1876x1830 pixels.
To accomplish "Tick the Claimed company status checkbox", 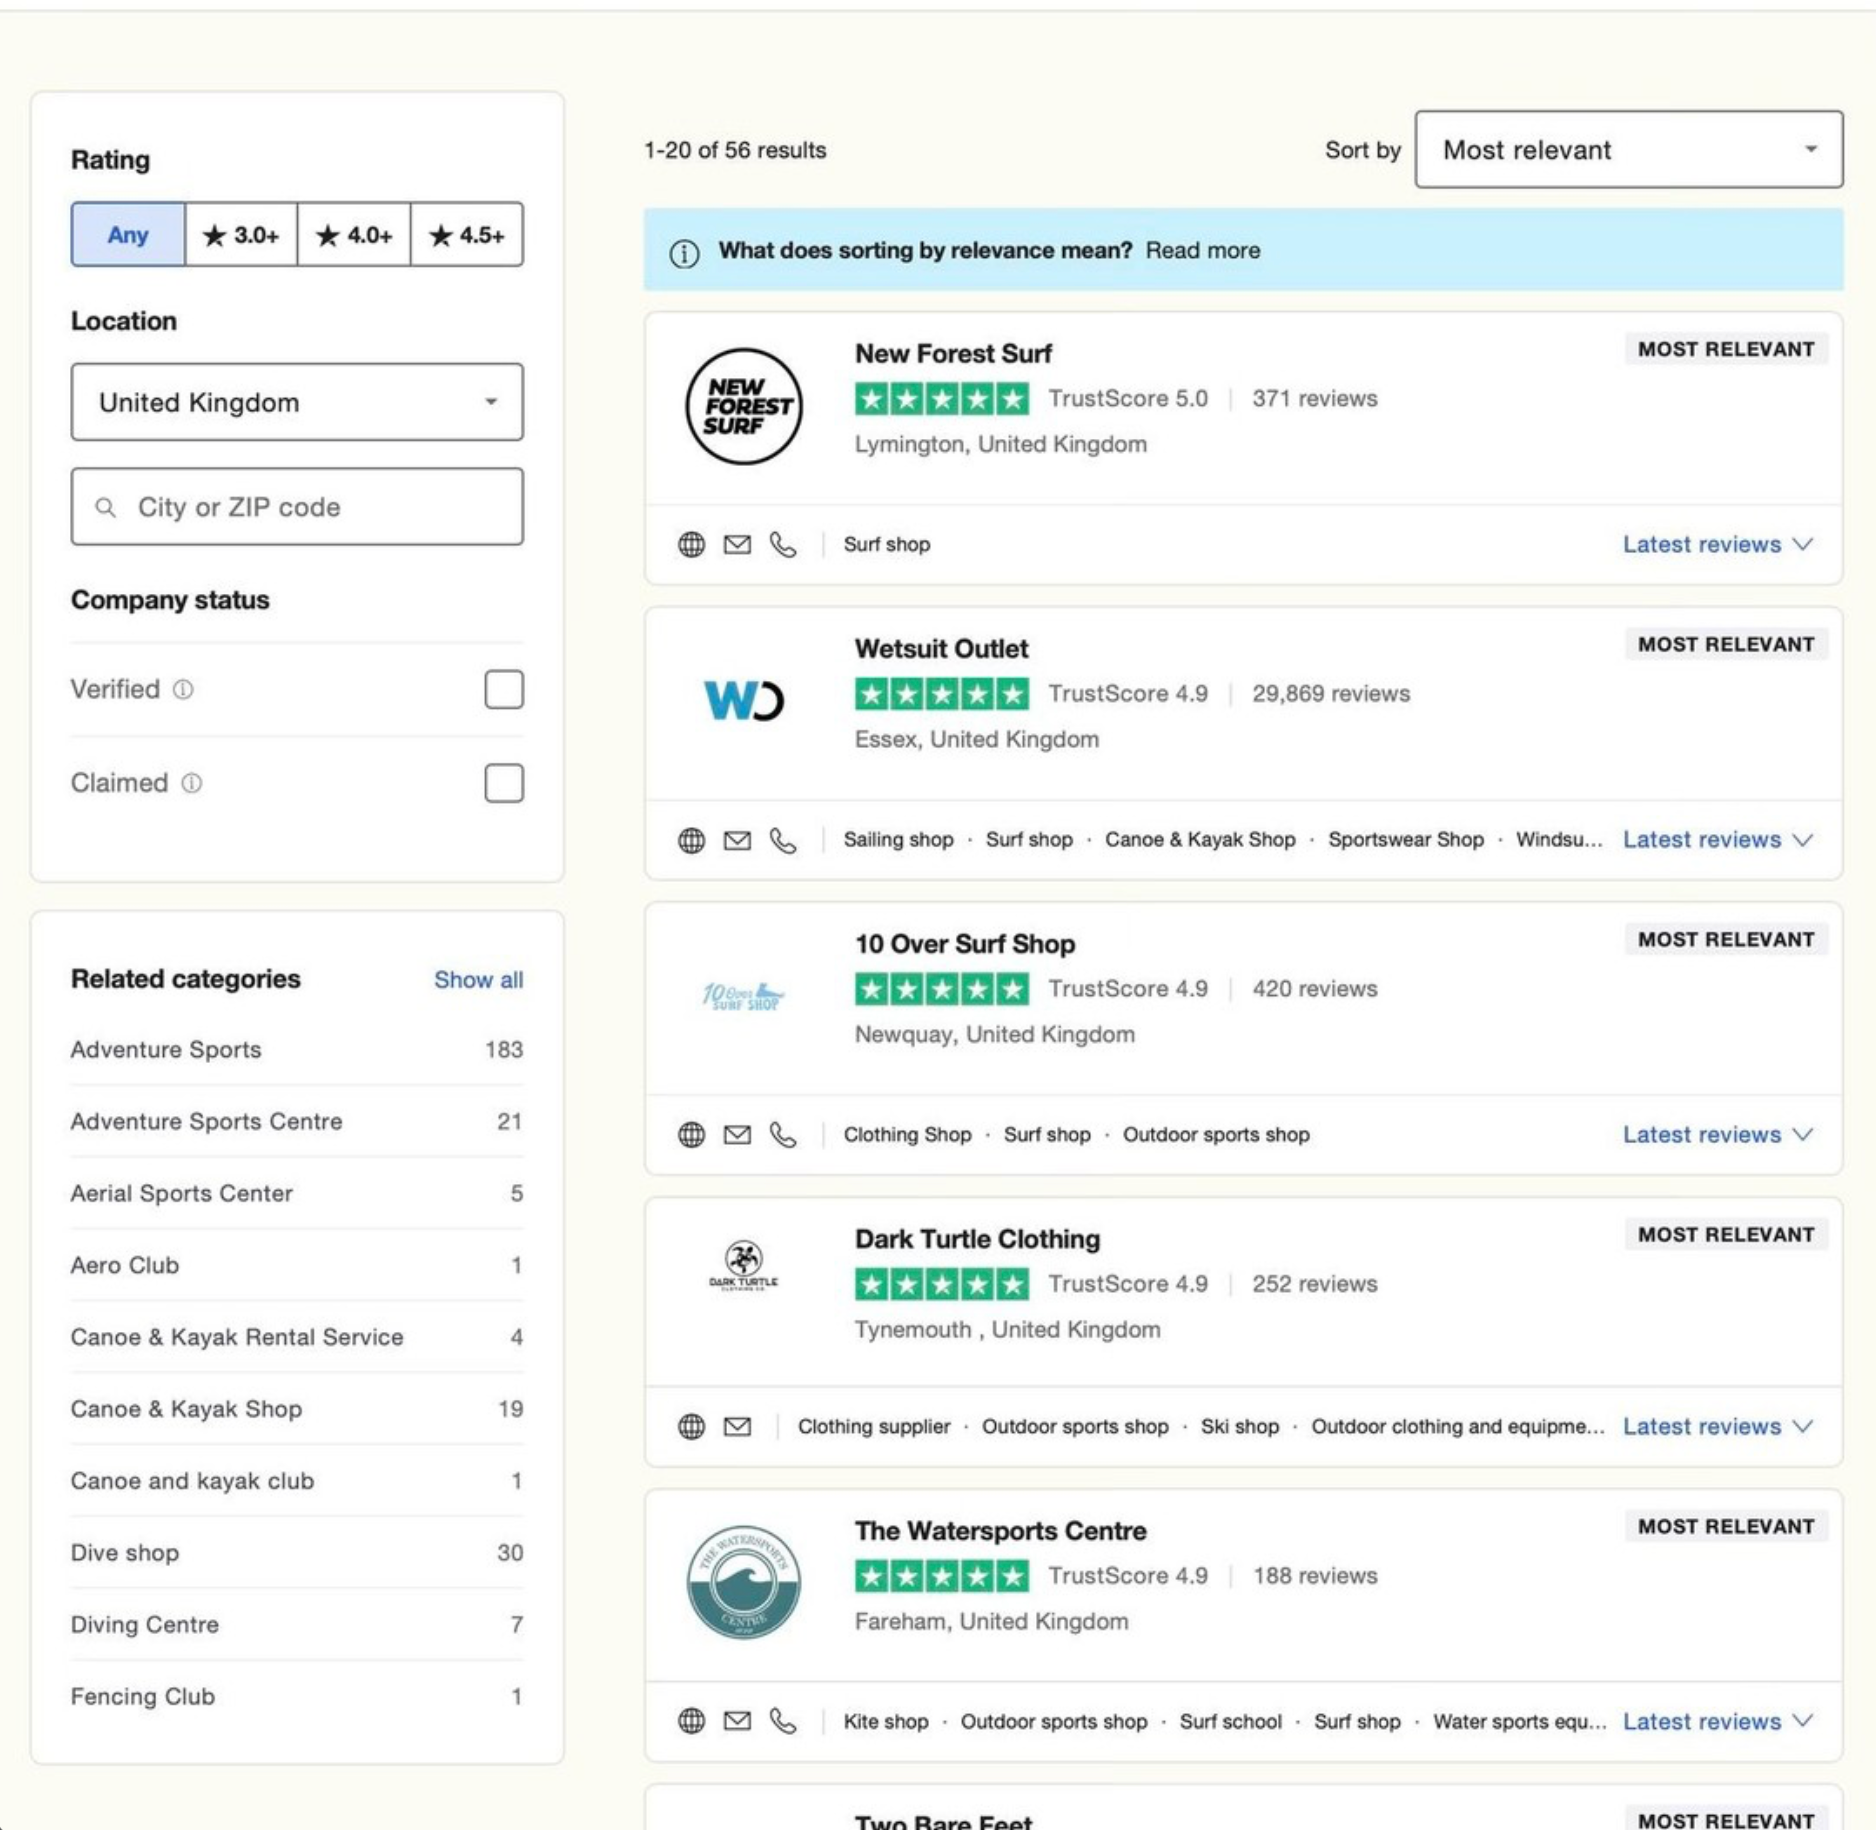I will coord(503,783).
